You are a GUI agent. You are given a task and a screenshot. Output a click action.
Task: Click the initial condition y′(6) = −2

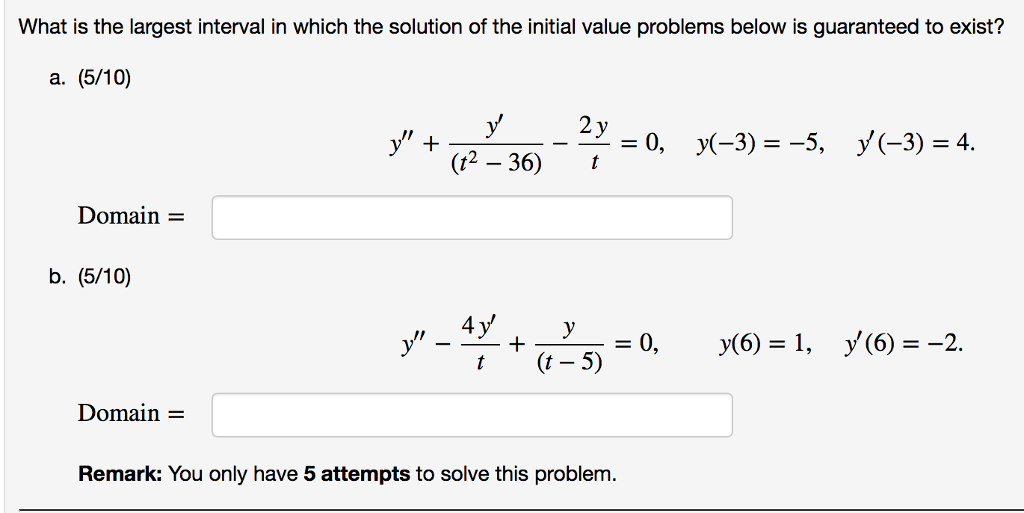(903, 343)
